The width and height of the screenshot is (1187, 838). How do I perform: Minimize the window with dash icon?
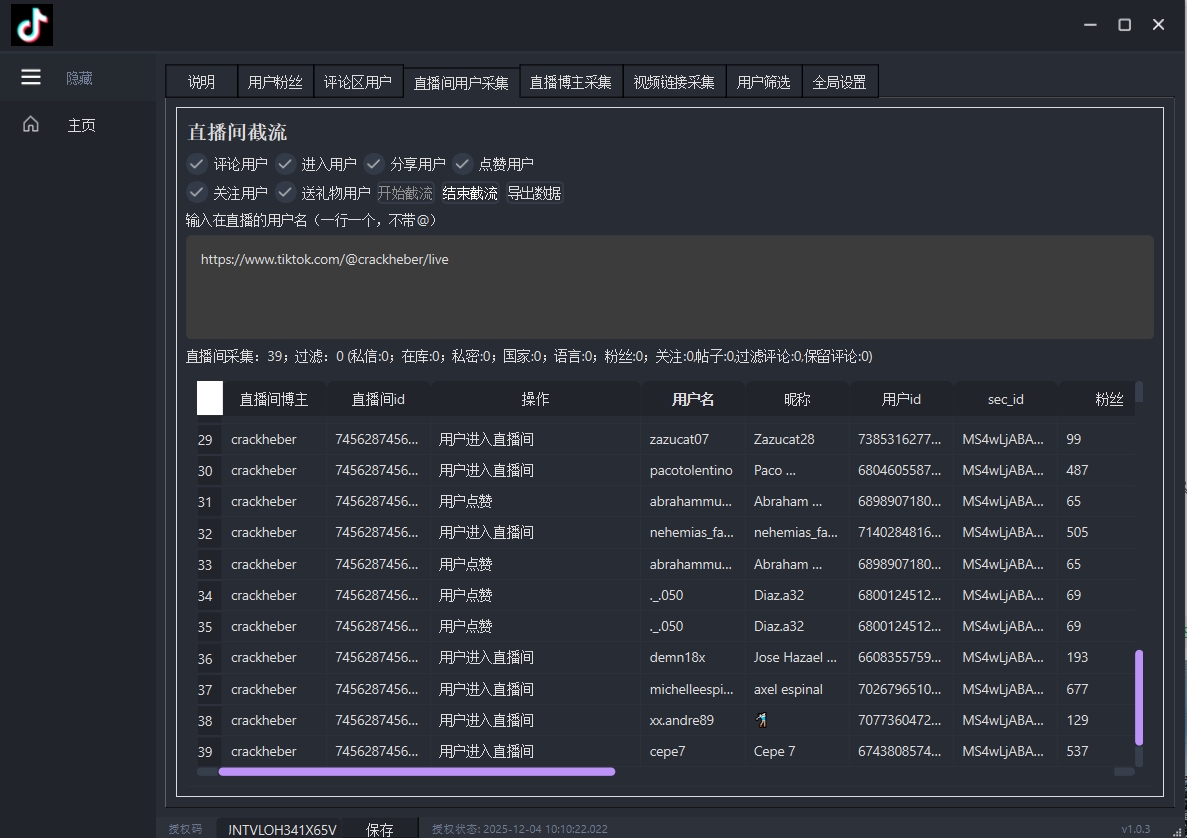pyautogui.click(x=1091, y=25)
